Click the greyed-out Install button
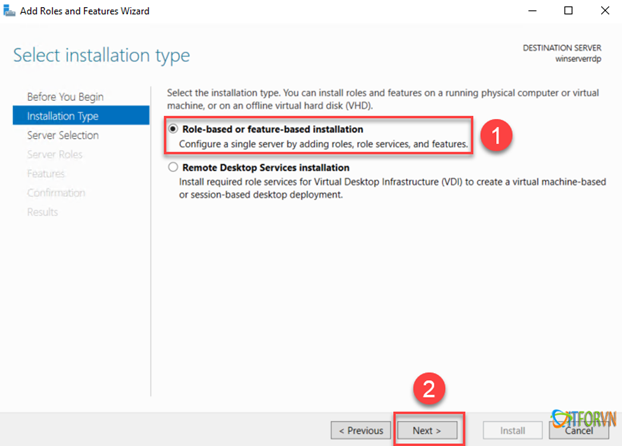Viewport: 622px width, 446px height. [x=512, y=430]
